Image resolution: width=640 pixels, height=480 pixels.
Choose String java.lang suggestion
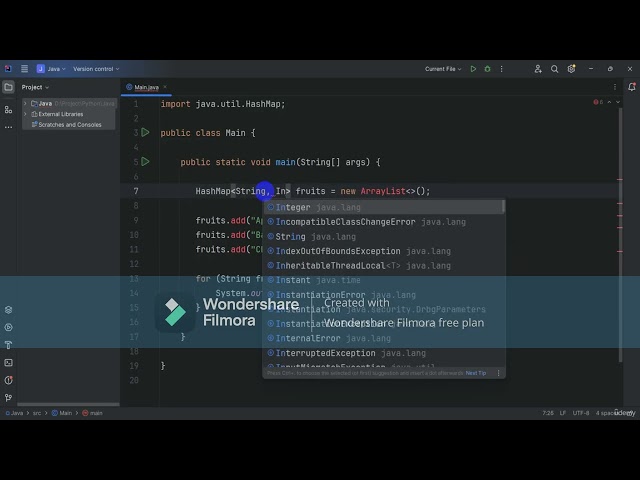(x=384, y=237)
